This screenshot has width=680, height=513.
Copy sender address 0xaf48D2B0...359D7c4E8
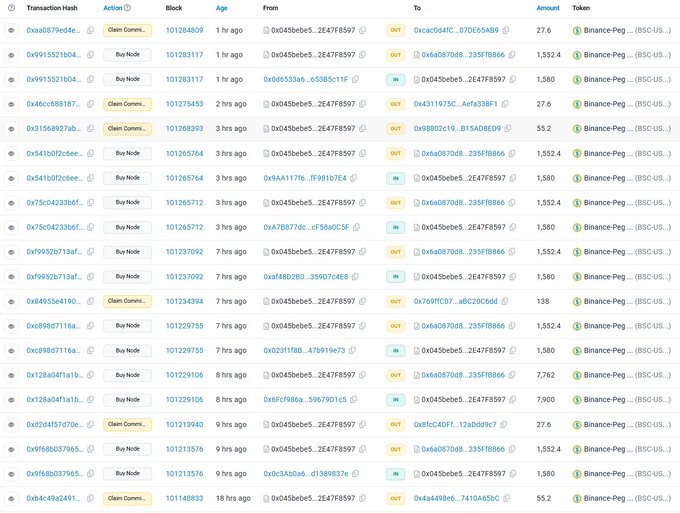pos(355,277)
